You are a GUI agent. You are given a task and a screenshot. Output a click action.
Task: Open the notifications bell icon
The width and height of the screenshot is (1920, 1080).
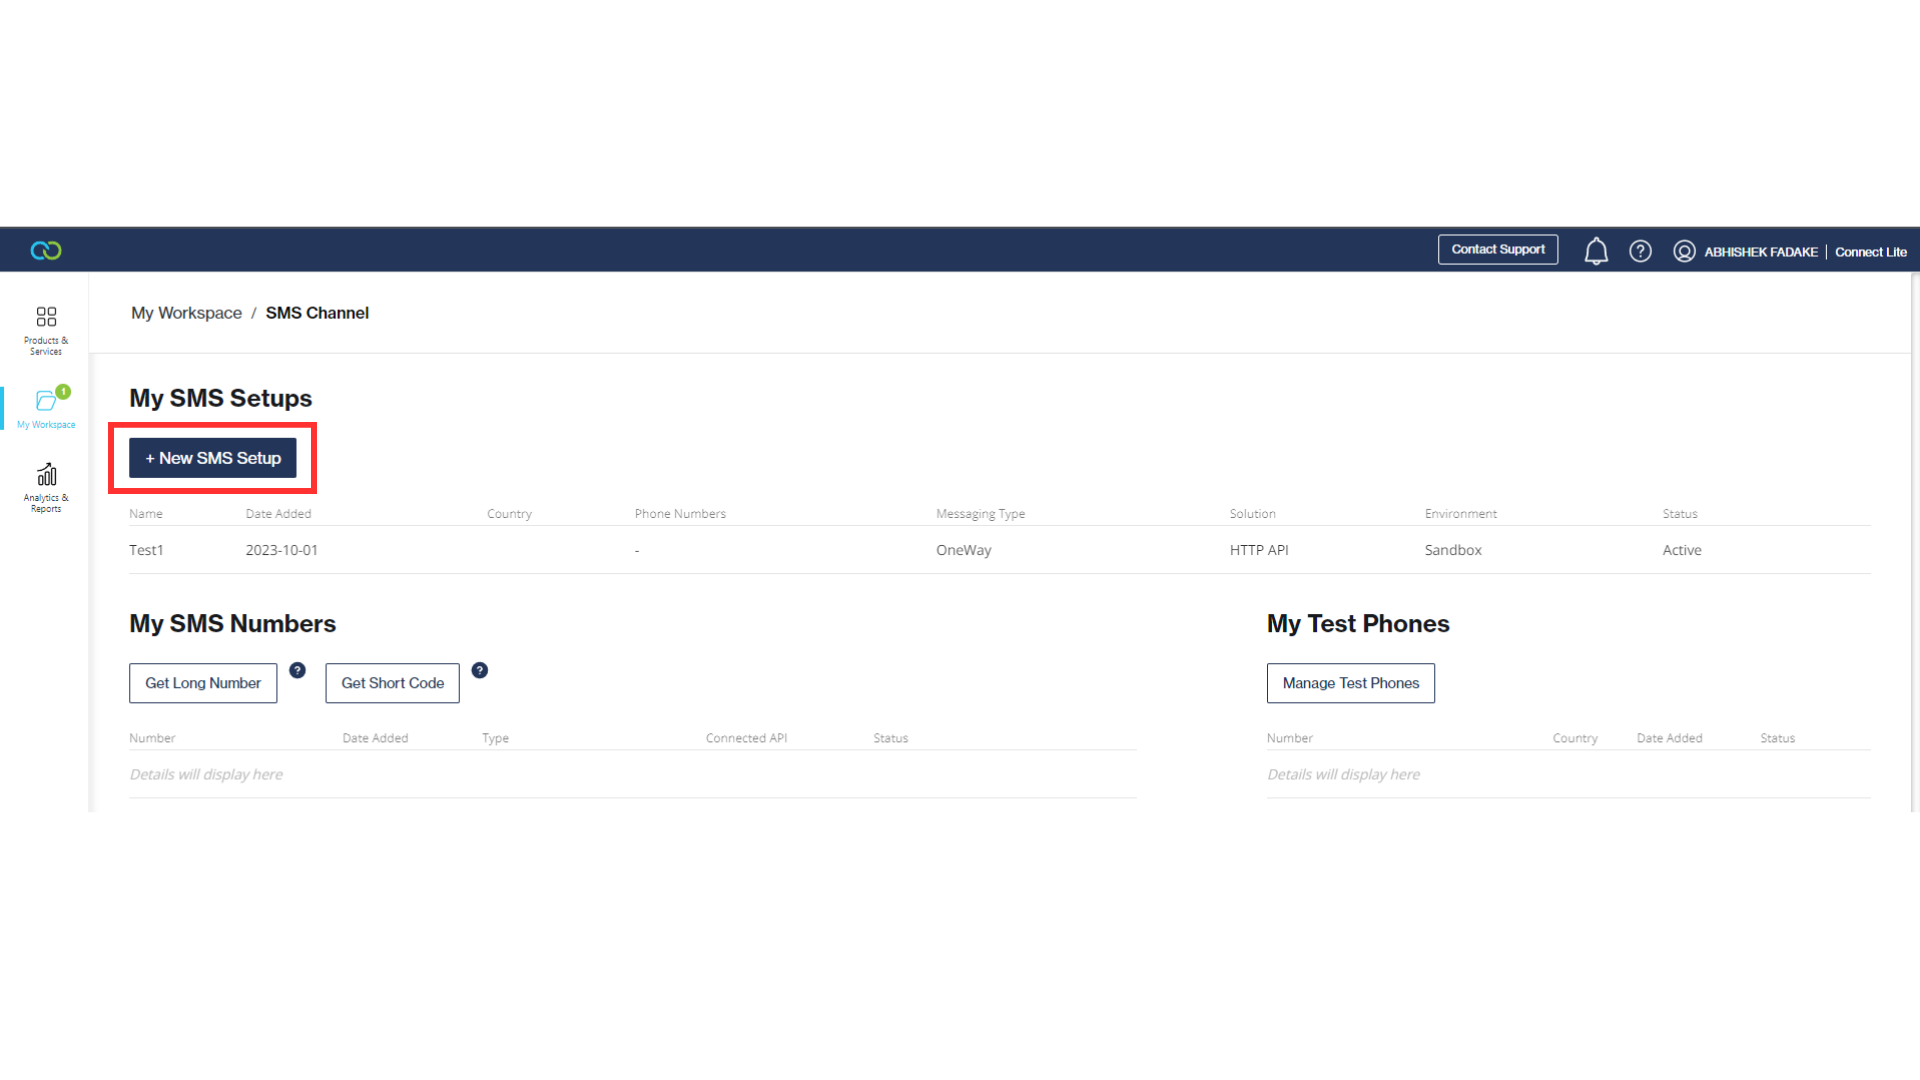1596,251
